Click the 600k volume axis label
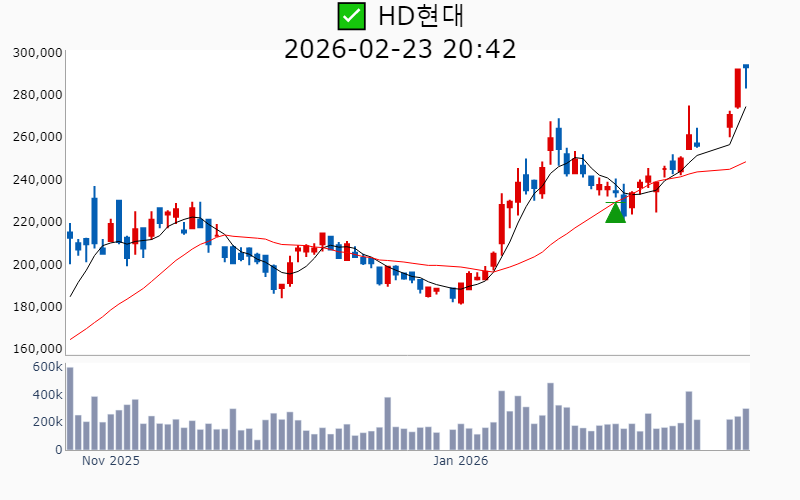Screen dimensions: 800x500 tap(46, 367)
